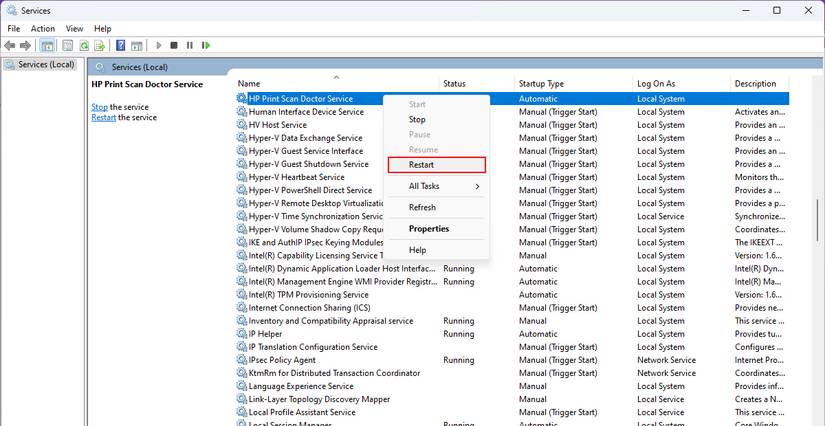Click the gear icon beside Internet Connection Sharing (ICS)

pos(242,308)
